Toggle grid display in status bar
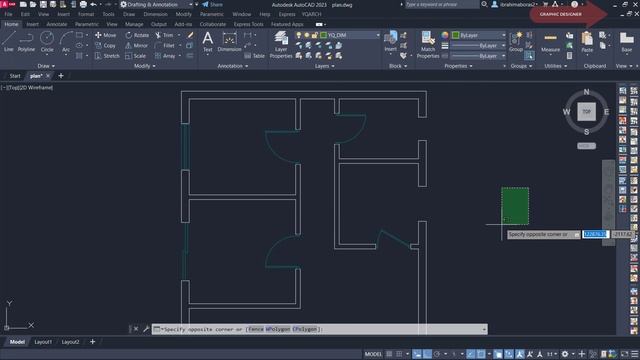 click(x=389, y=354)
